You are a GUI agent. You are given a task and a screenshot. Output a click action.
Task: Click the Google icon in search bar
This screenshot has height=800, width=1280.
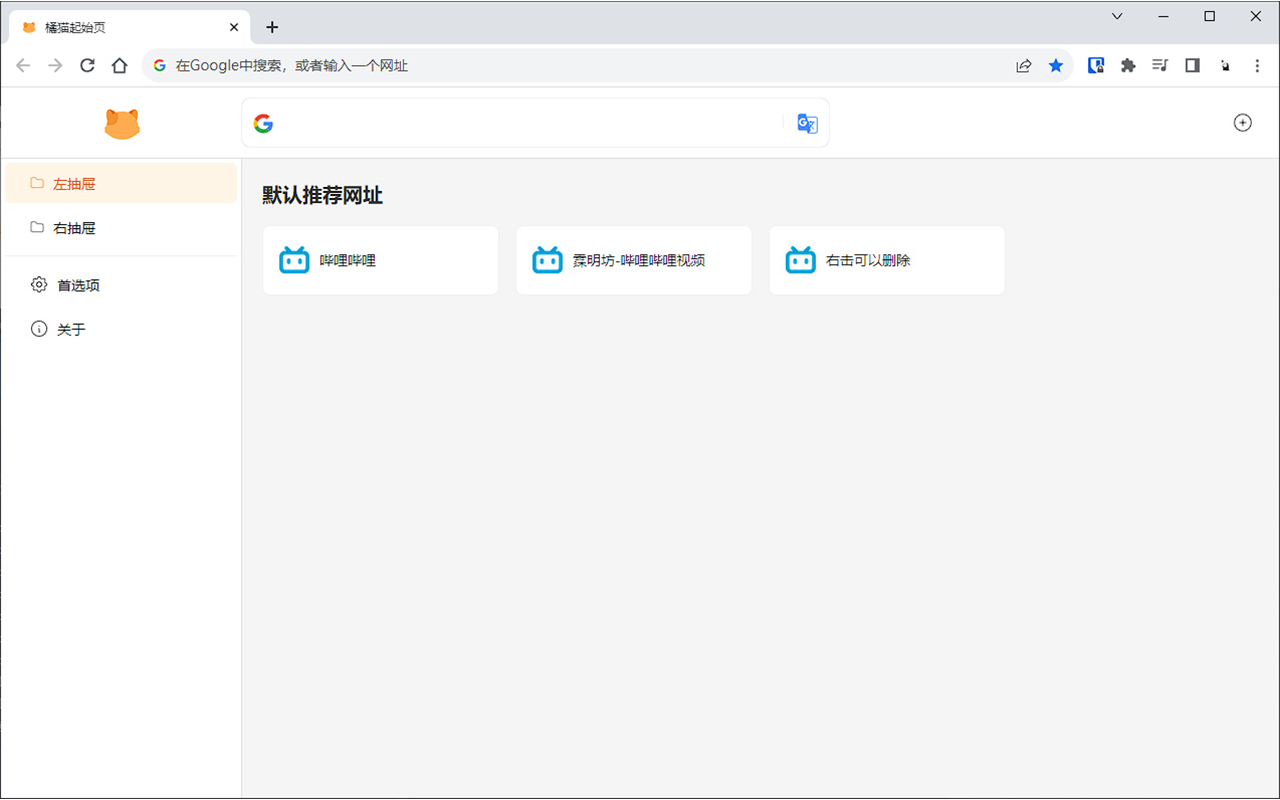click(263, 123)
